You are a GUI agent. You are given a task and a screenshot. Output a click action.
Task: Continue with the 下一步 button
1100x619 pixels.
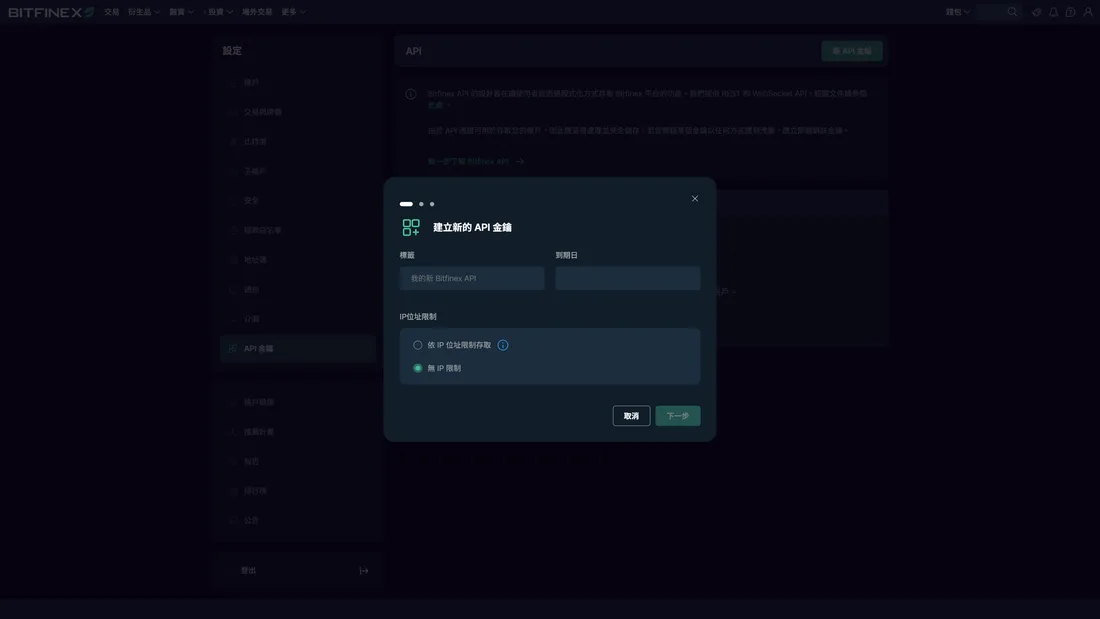coord(677,415)
